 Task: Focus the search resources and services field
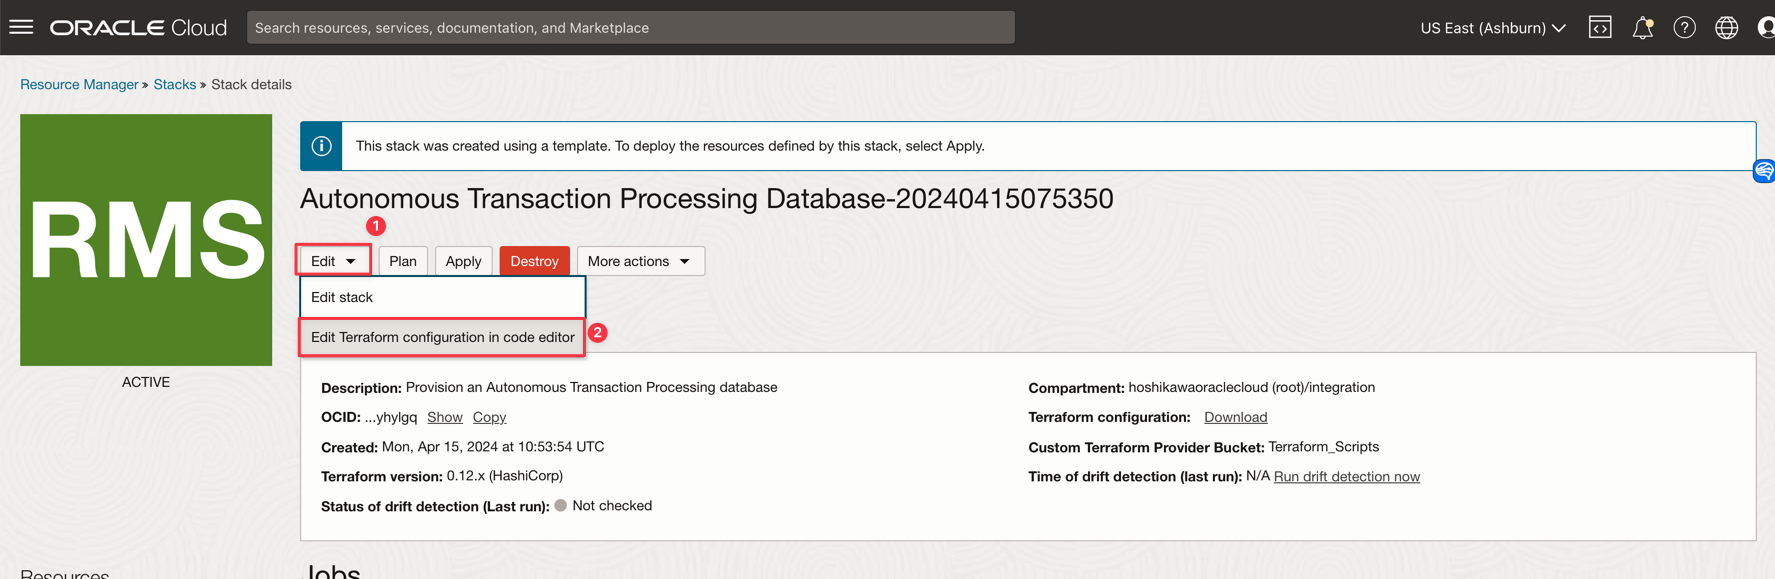click(x=630, y=28)
